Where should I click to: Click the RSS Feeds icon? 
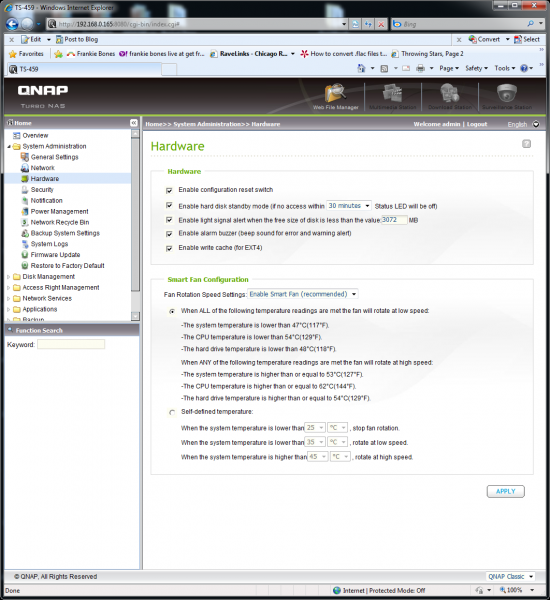click(384, 68)
